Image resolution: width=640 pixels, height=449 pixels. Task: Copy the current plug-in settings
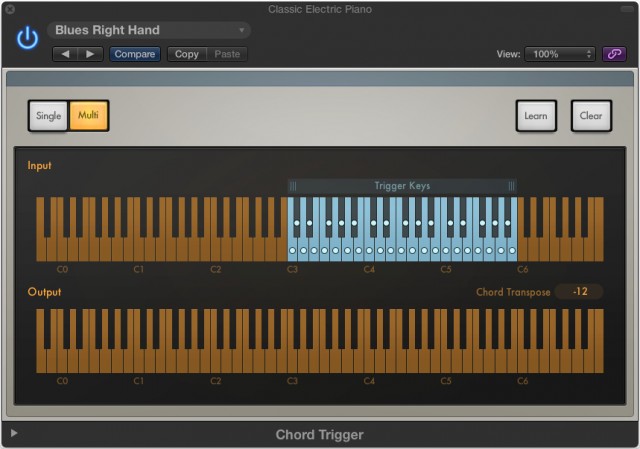coord(187,54)
